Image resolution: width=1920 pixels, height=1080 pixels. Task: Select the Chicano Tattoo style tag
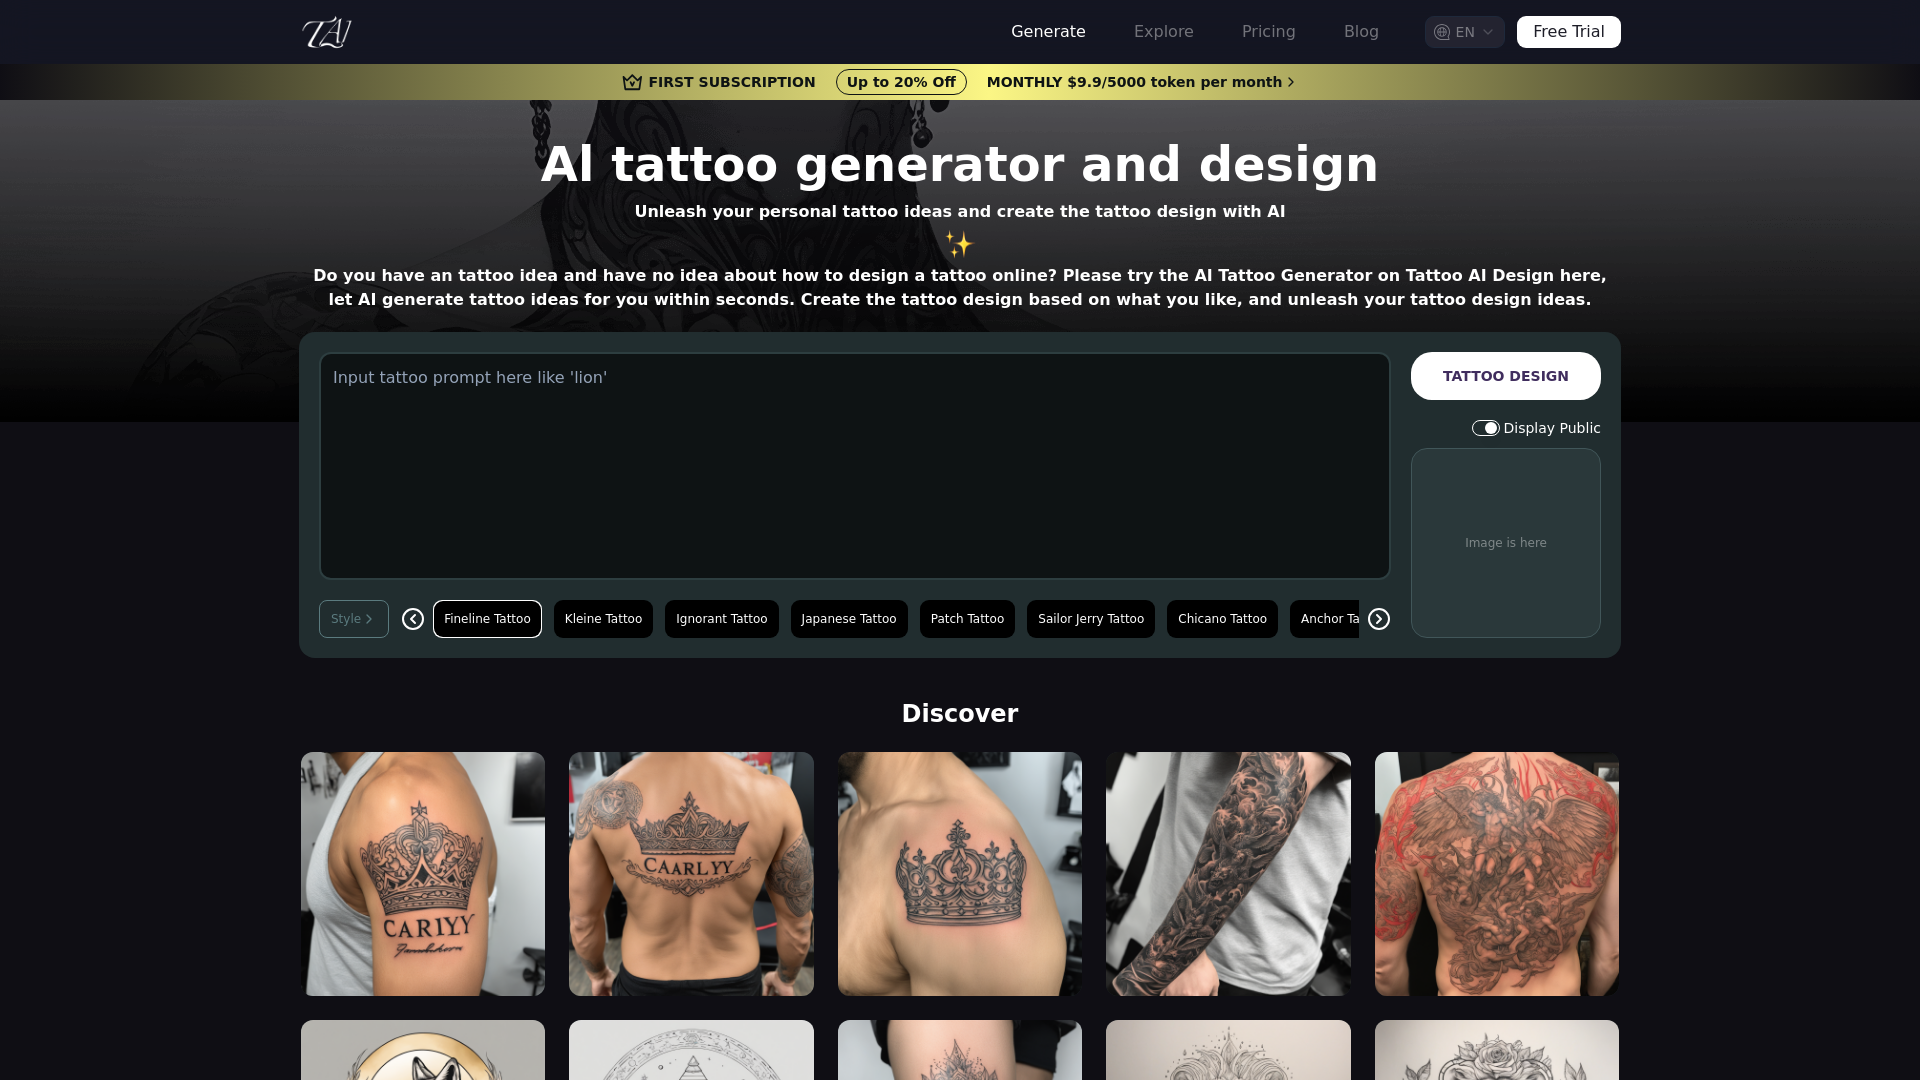[x=1222, y=618]
